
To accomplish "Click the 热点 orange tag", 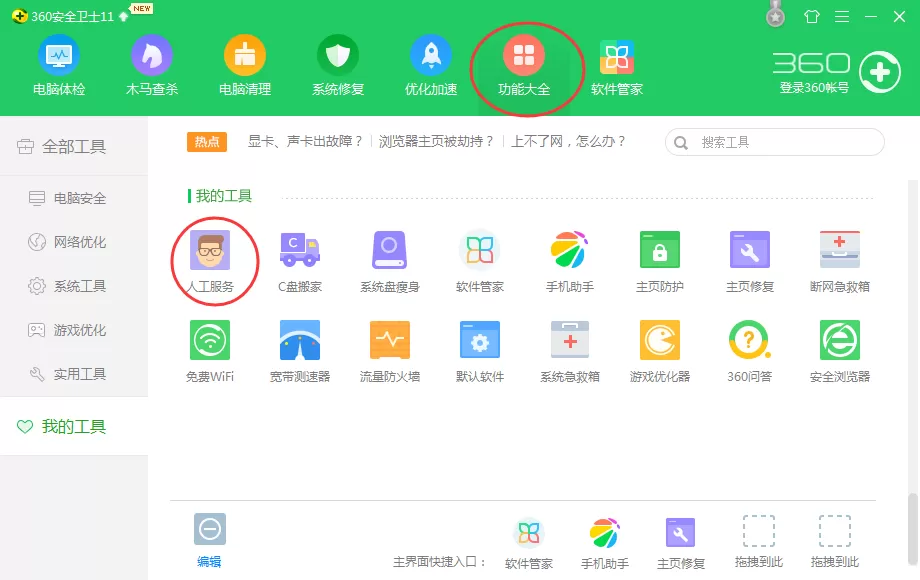I will [x=207, y=141].
